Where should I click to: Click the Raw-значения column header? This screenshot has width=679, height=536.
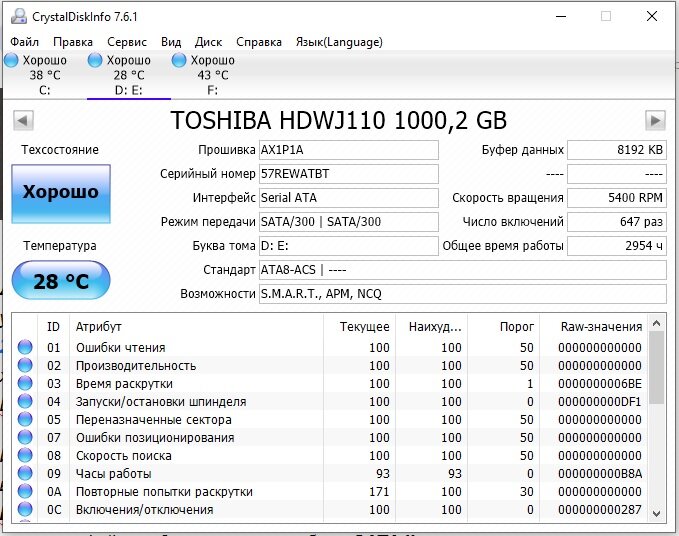pyautogui.click(x=594, y=326)
